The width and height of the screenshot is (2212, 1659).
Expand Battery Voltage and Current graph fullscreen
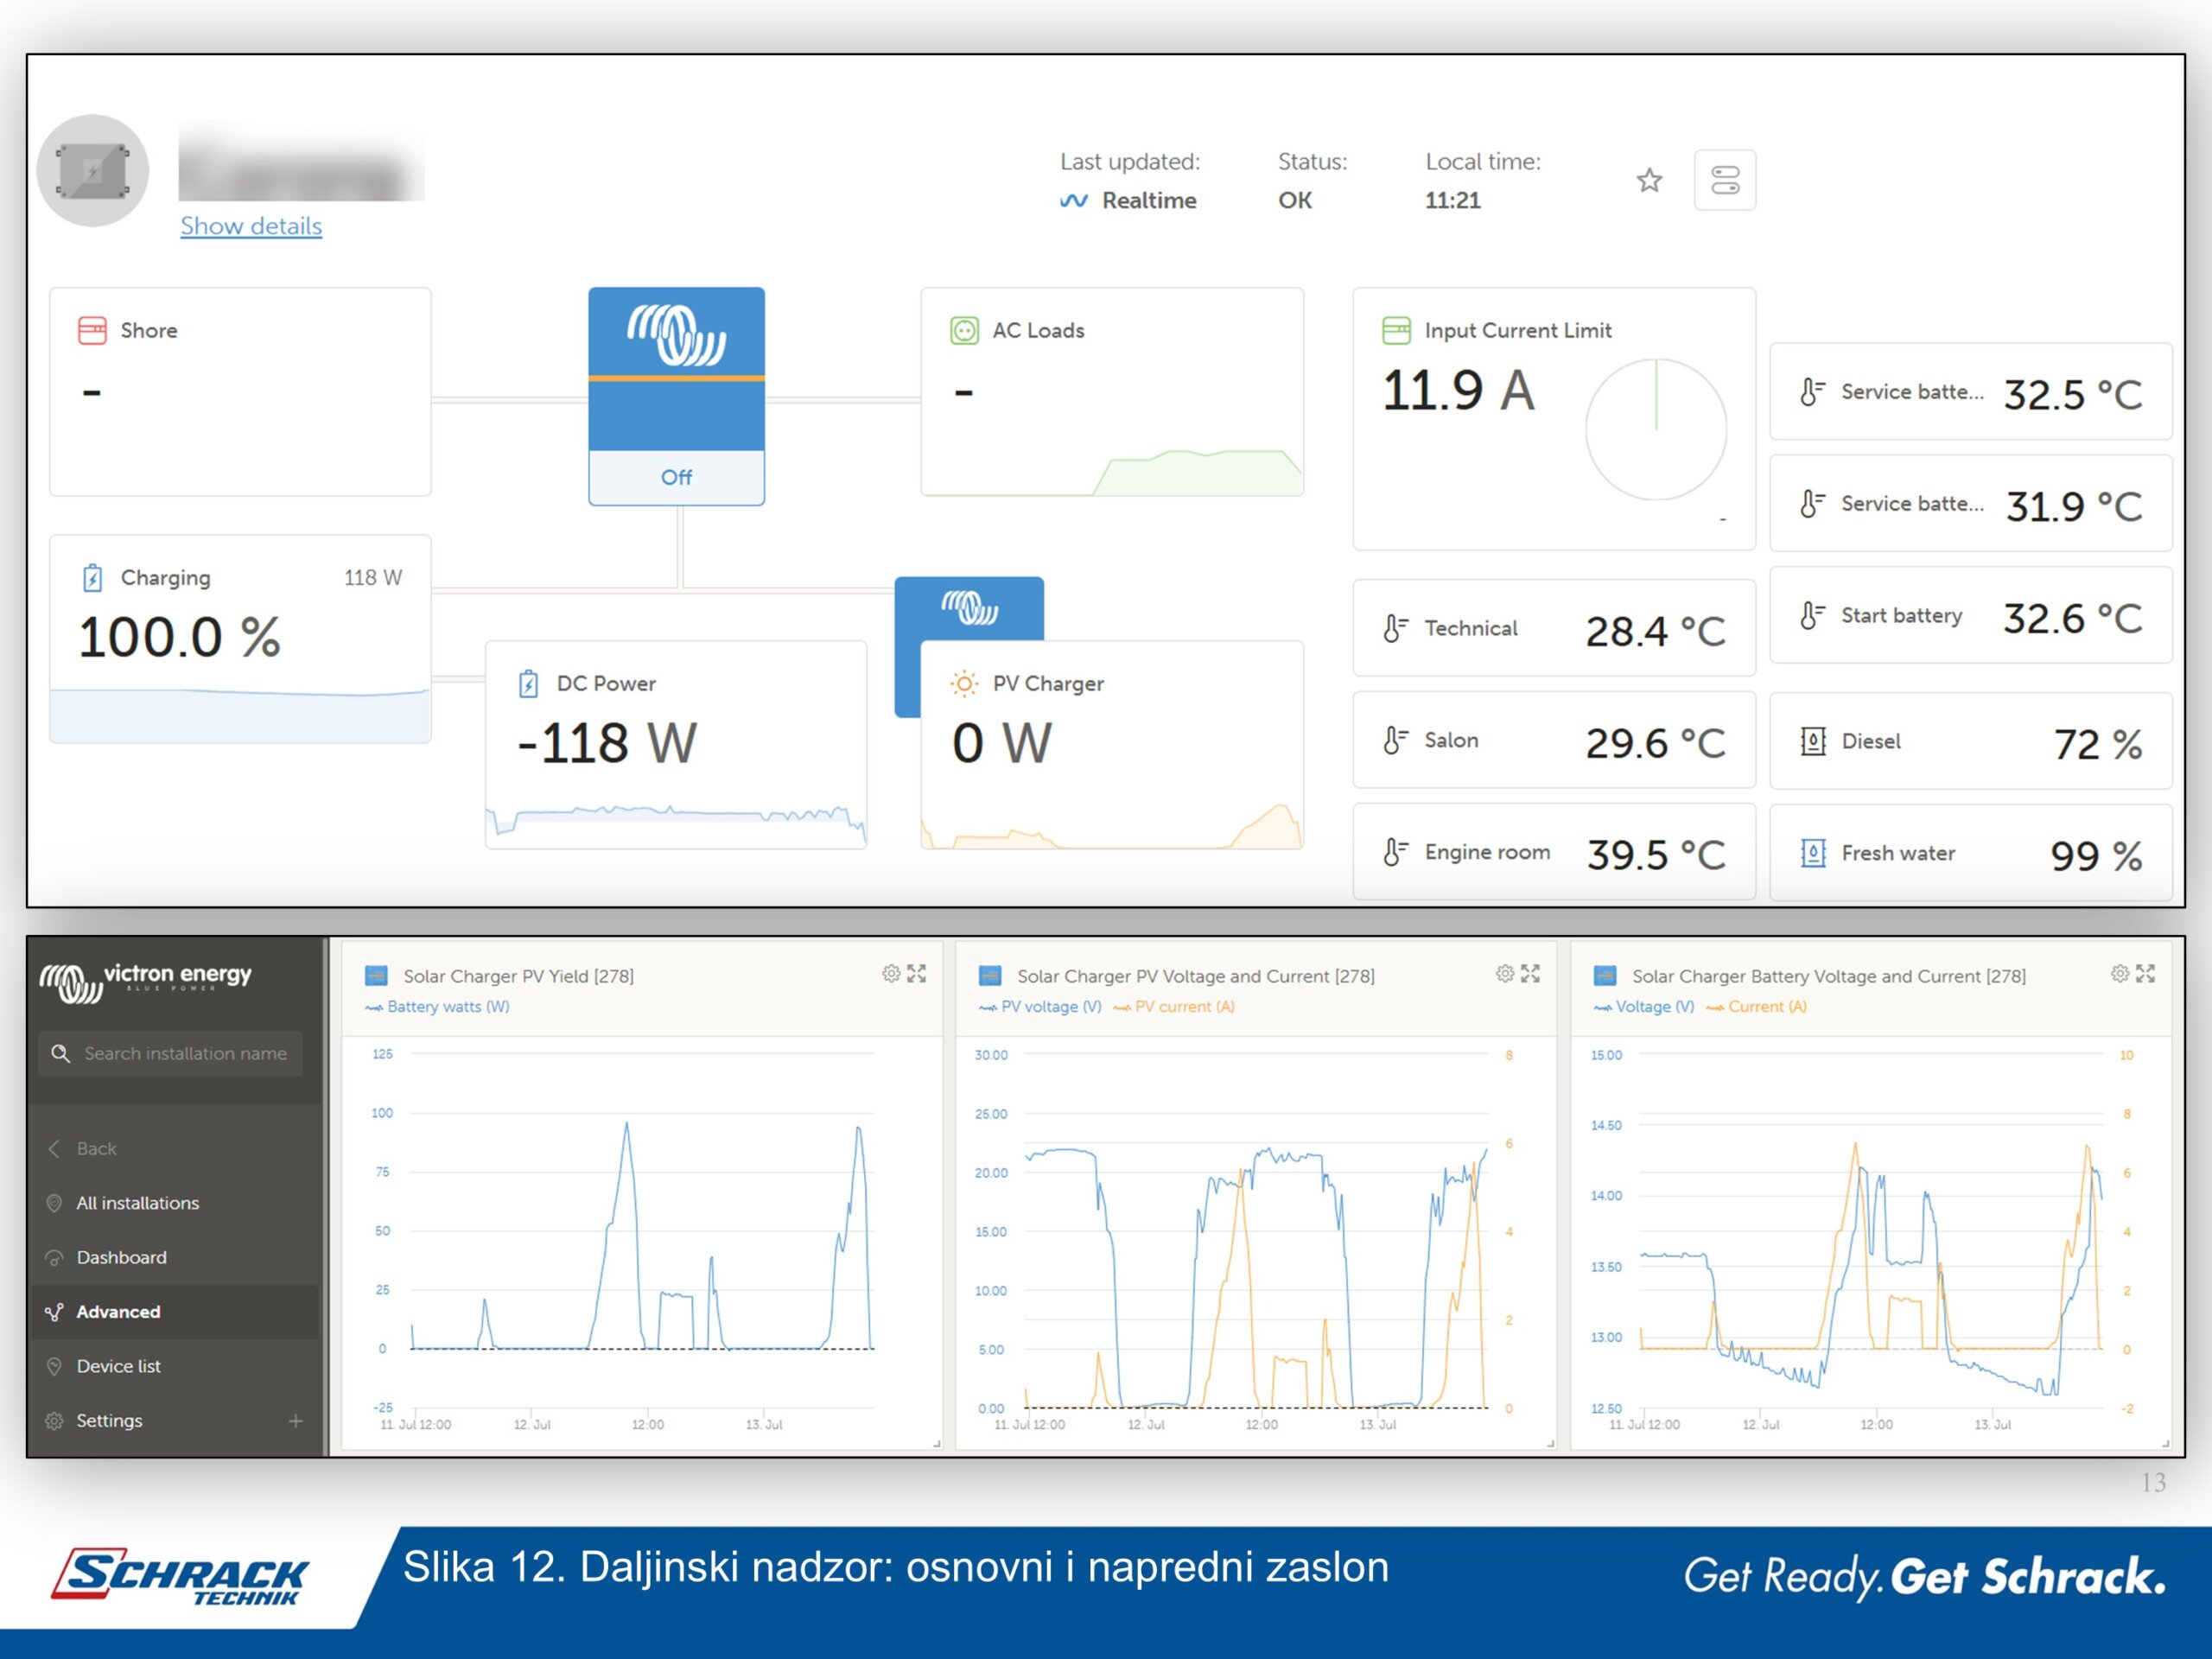click(x=2146, y=973)
